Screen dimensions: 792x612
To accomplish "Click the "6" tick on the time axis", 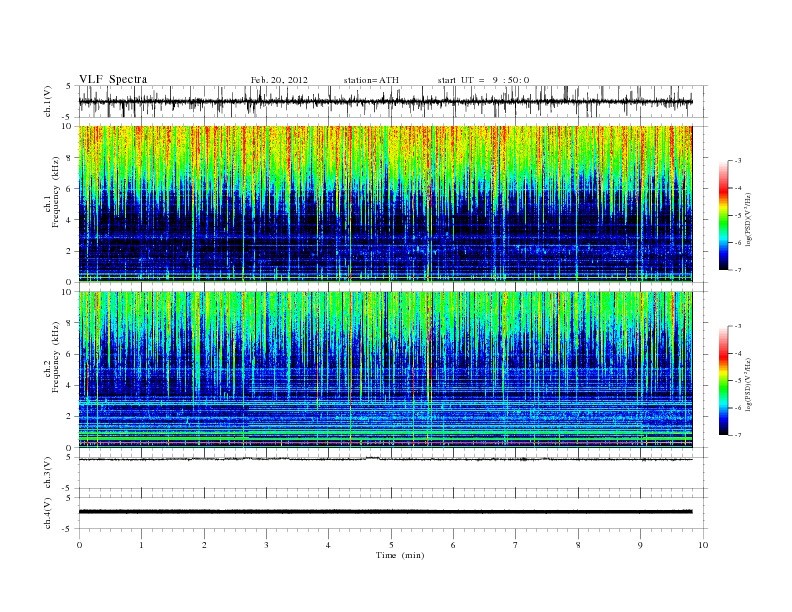I will (453, 545).
